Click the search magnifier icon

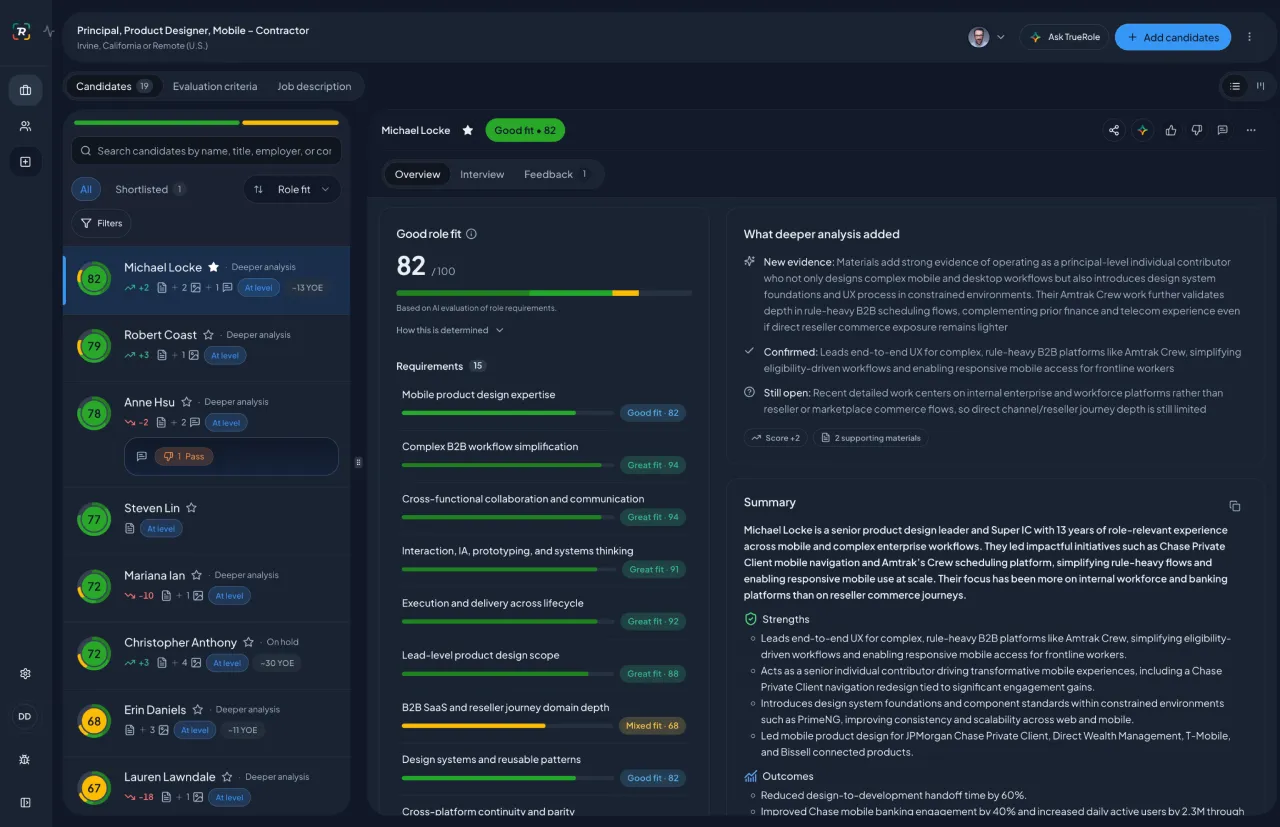click(84, 151)
